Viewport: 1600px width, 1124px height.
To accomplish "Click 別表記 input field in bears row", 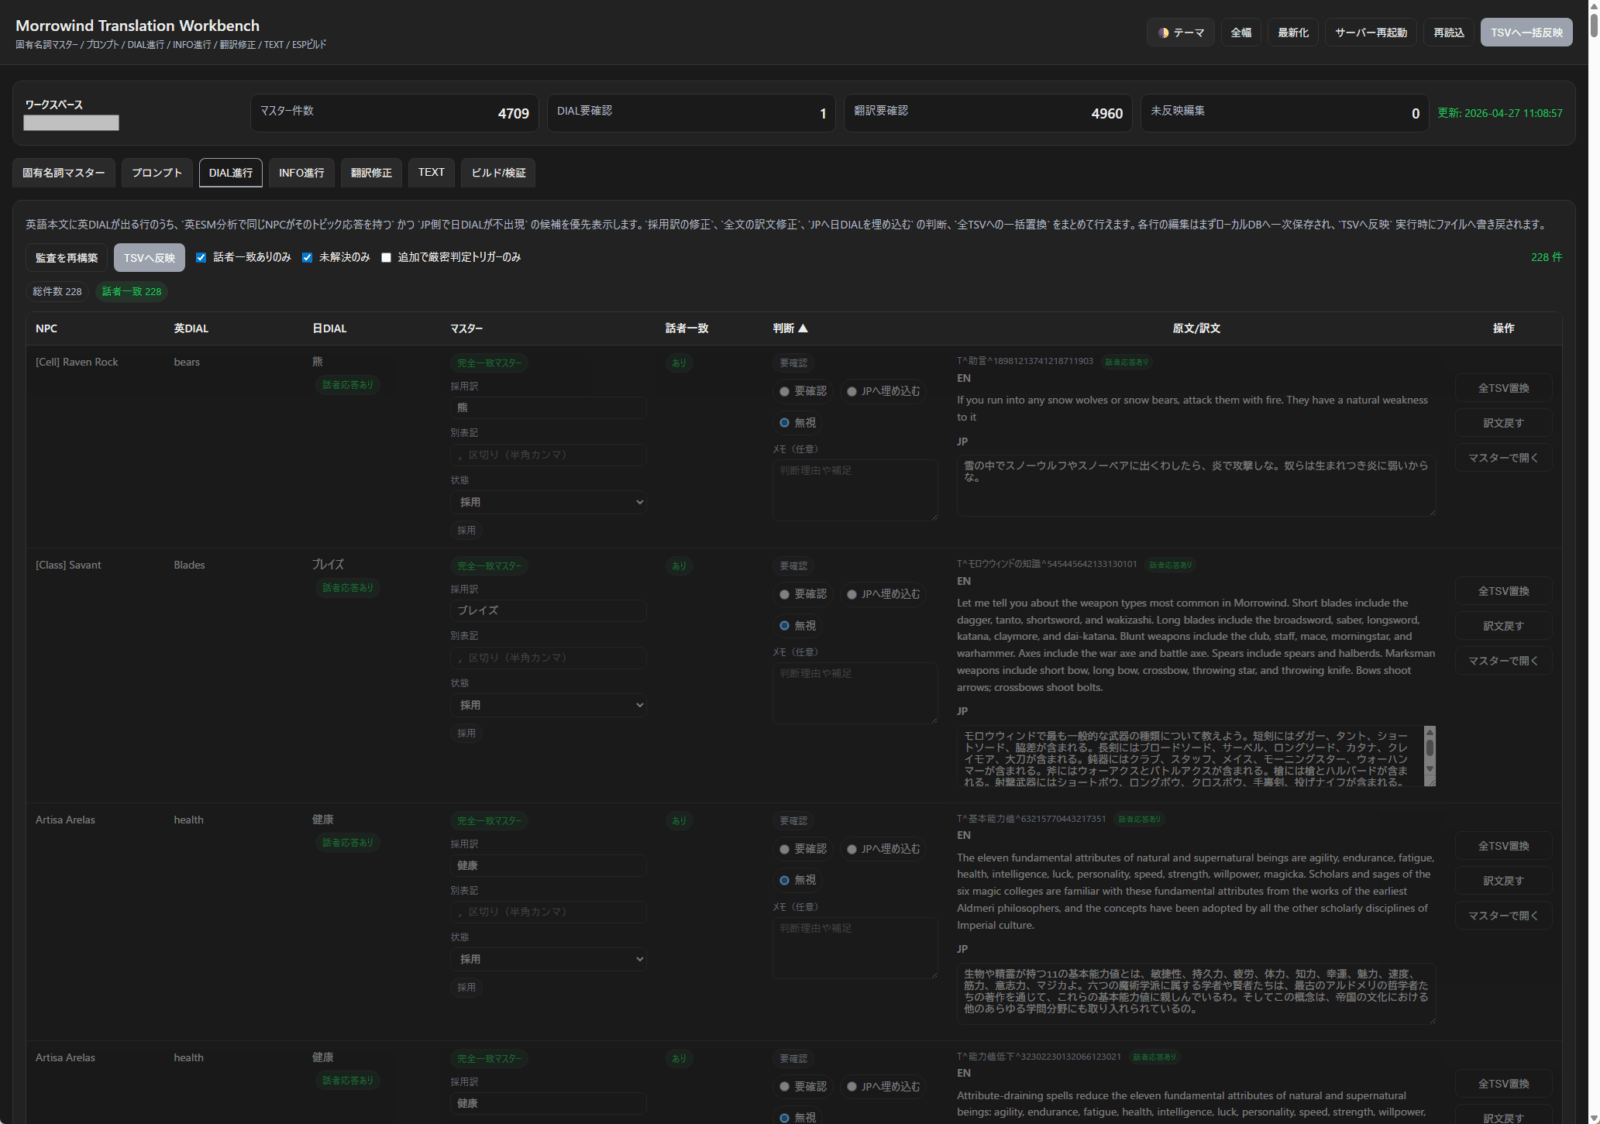I will (548, 455).
